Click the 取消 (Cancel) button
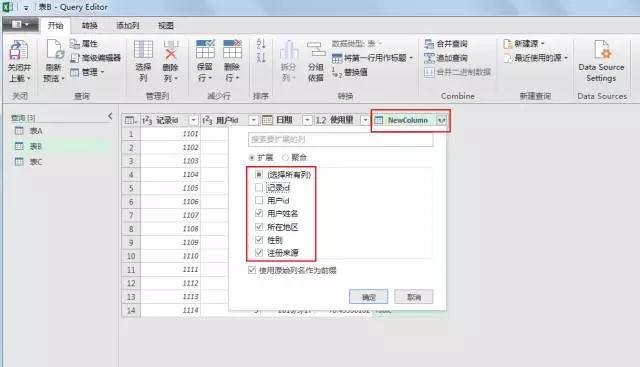640x367 pixels. coord(413,297)
